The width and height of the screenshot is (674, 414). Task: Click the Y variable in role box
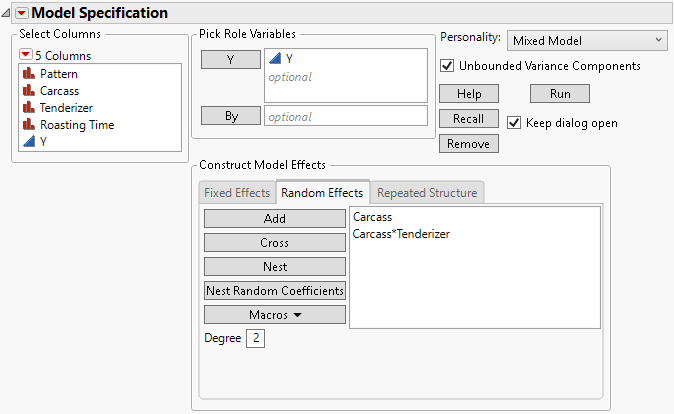coord(289,59)
